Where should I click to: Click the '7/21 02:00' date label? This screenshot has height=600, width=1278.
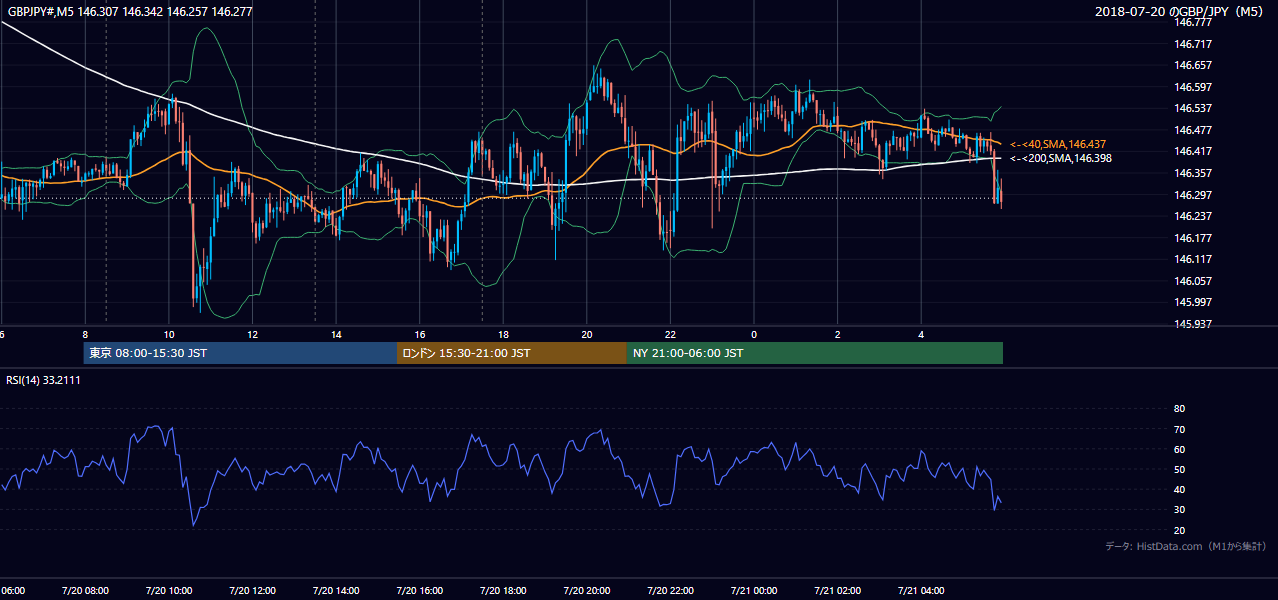pyautogui.click(x=837, y=591)
